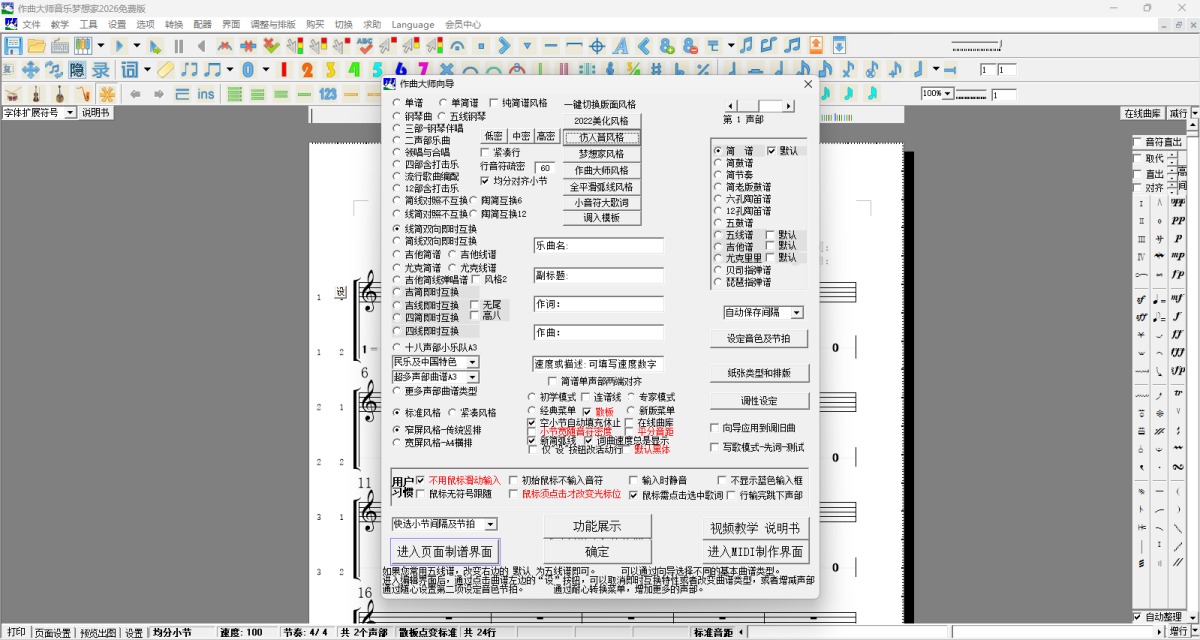Open the 民乐及中国特色 dropdown
Viewport: 1200px width, 640px height.
click(x=472, y=361)
